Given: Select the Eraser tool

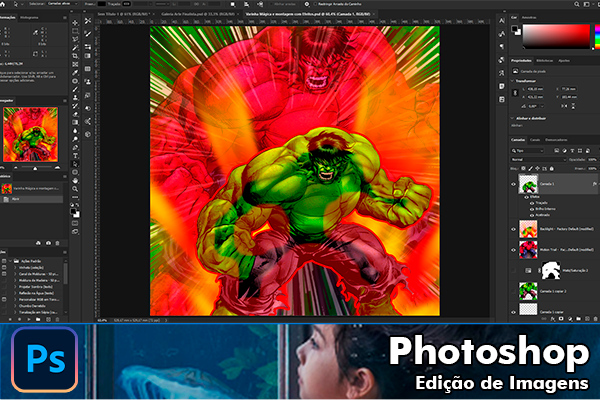Looking at the screenshot, I should [75, 114].
